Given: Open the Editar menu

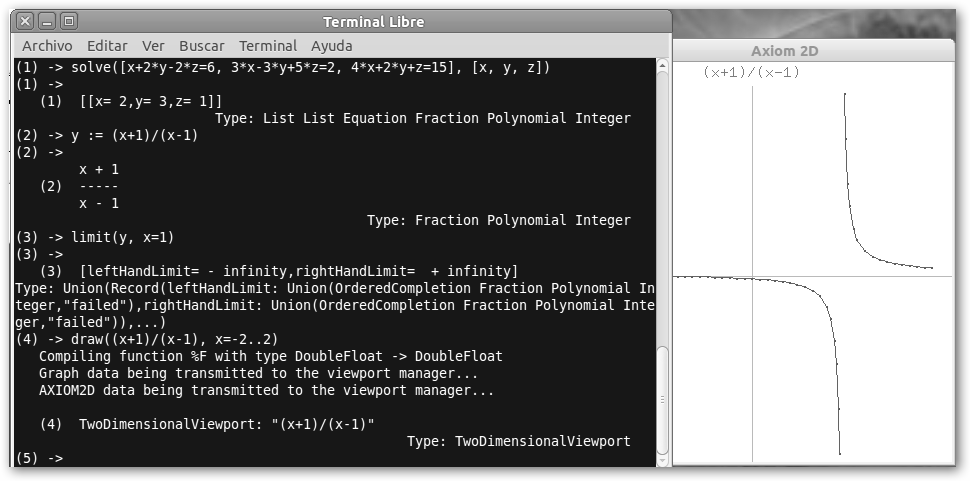Looking at the screenshot, I should tap(107, 46).
